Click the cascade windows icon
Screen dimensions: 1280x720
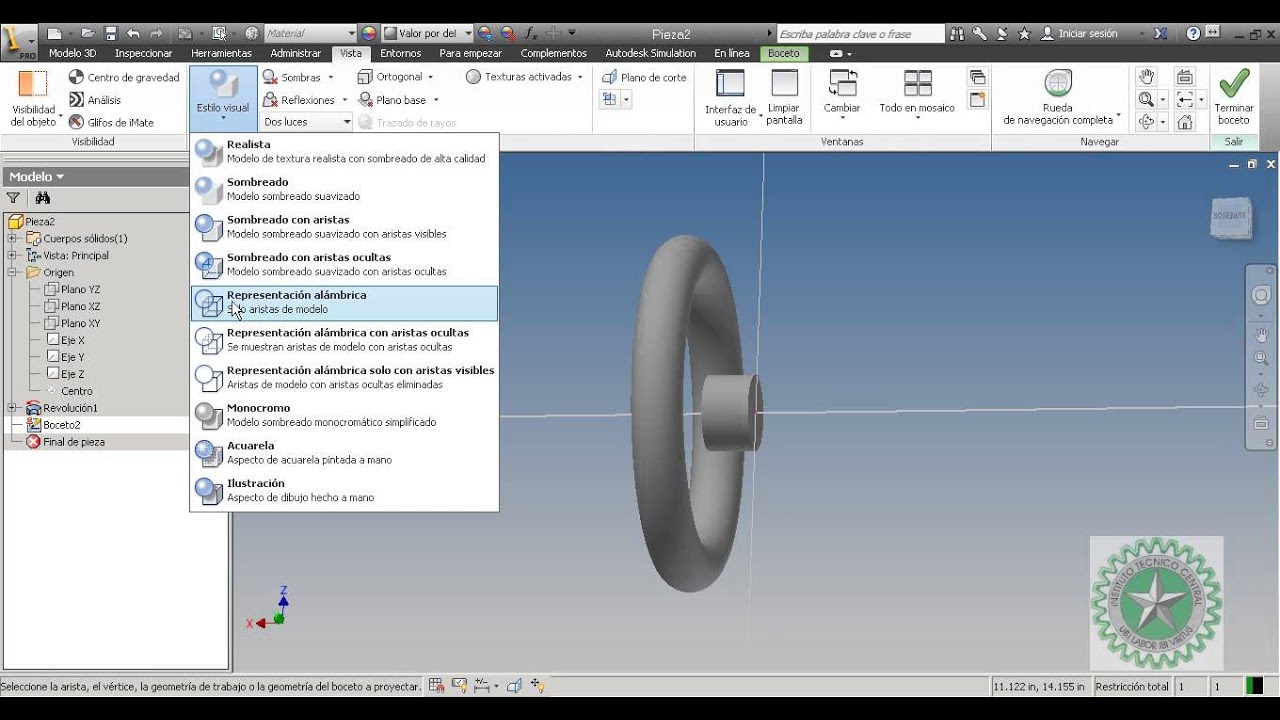[978, 77]
